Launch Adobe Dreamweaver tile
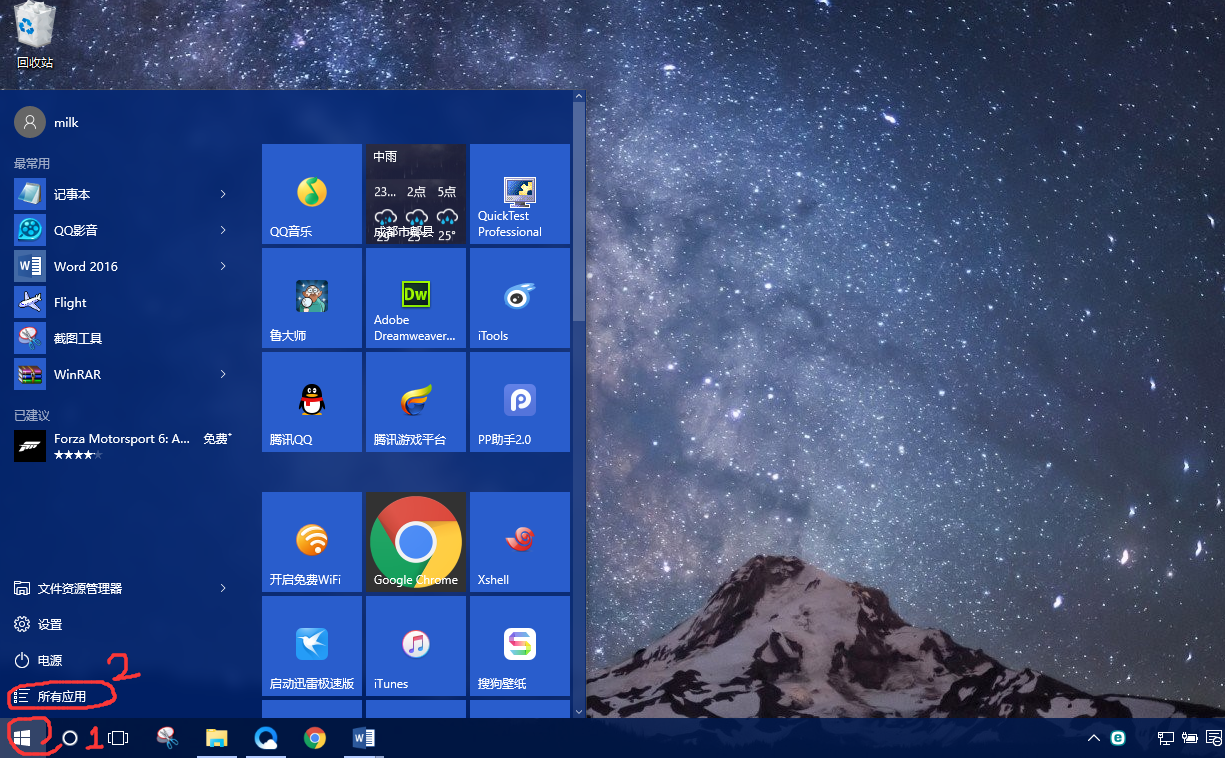1225x758 pixels. [416, 298]
